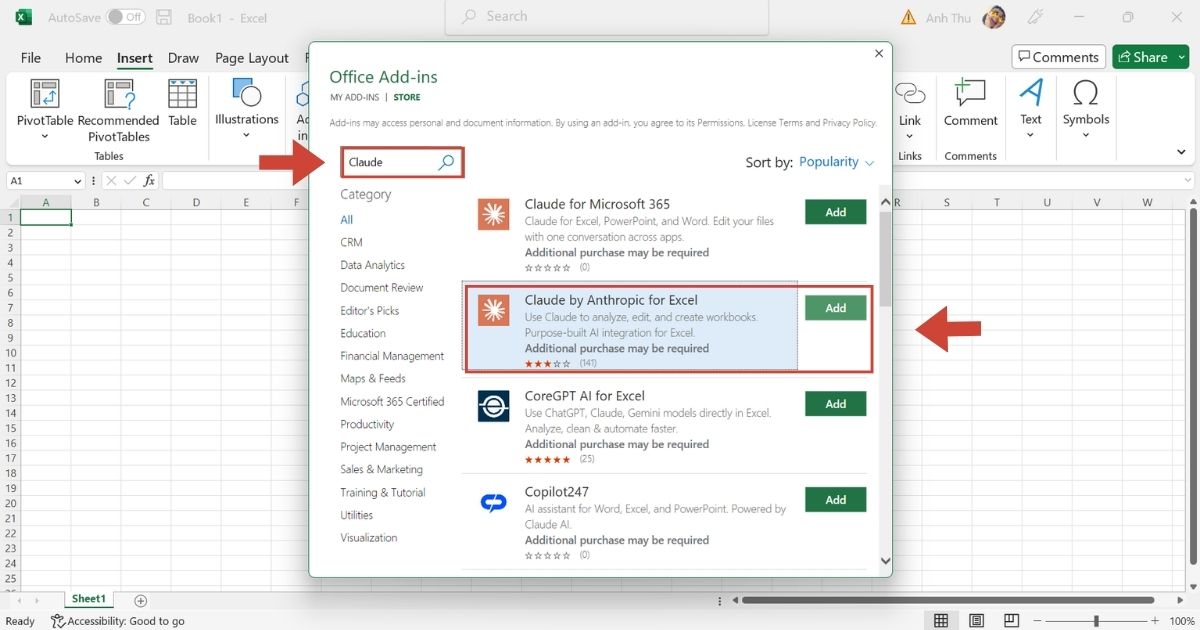The height and width of the screenshot is (630, 1200).
Task: Click the magnifier search icon in add-ins
Action: click(x=447, y=162)
